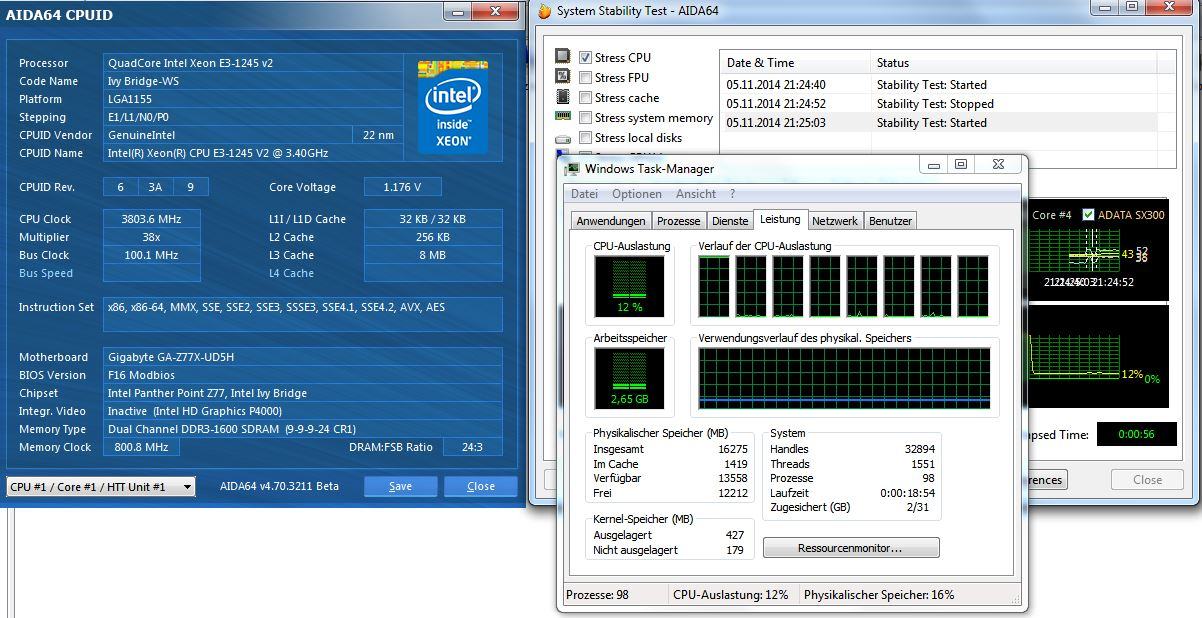This screenshot has width=1202, height=618.
Task: Click the local disks drive icon
Action: pyautogui.click(x=563, y=138)
